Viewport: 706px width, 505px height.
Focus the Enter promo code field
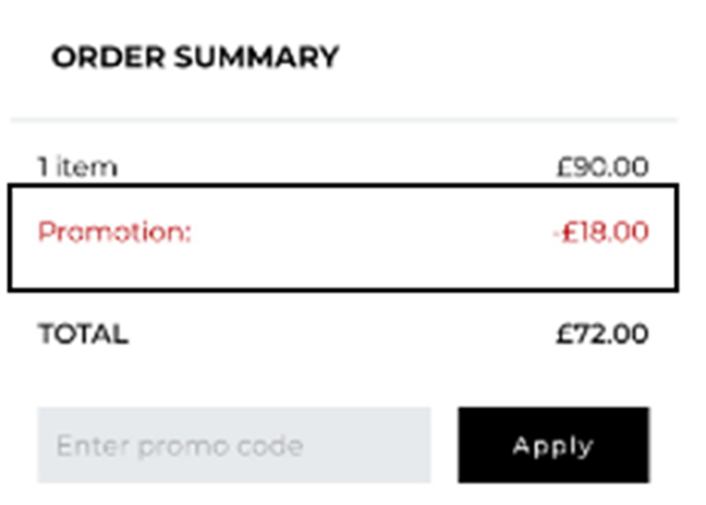pyautogui.click(x=234, y=445)
